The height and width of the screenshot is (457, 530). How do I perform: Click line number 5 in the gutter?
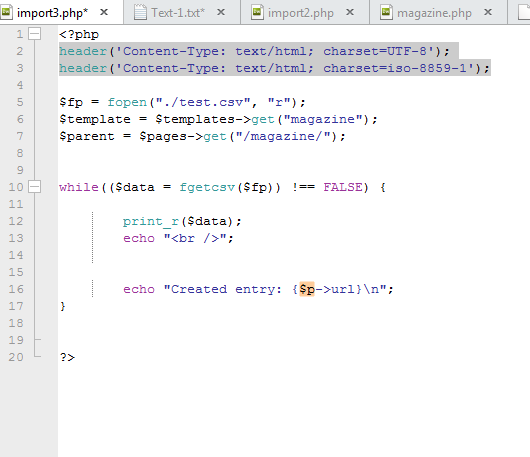20,102
